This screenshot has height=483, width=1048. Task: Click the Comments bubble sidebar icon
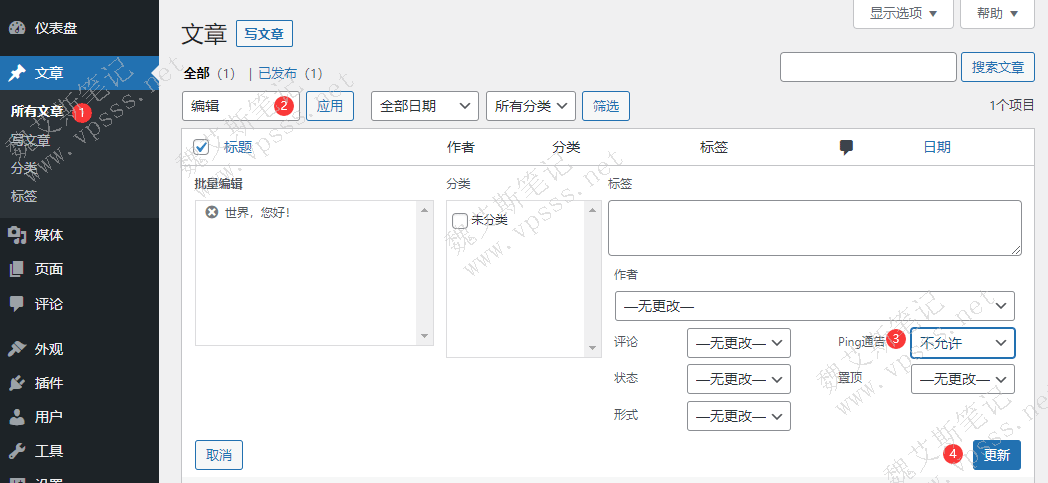17,303
